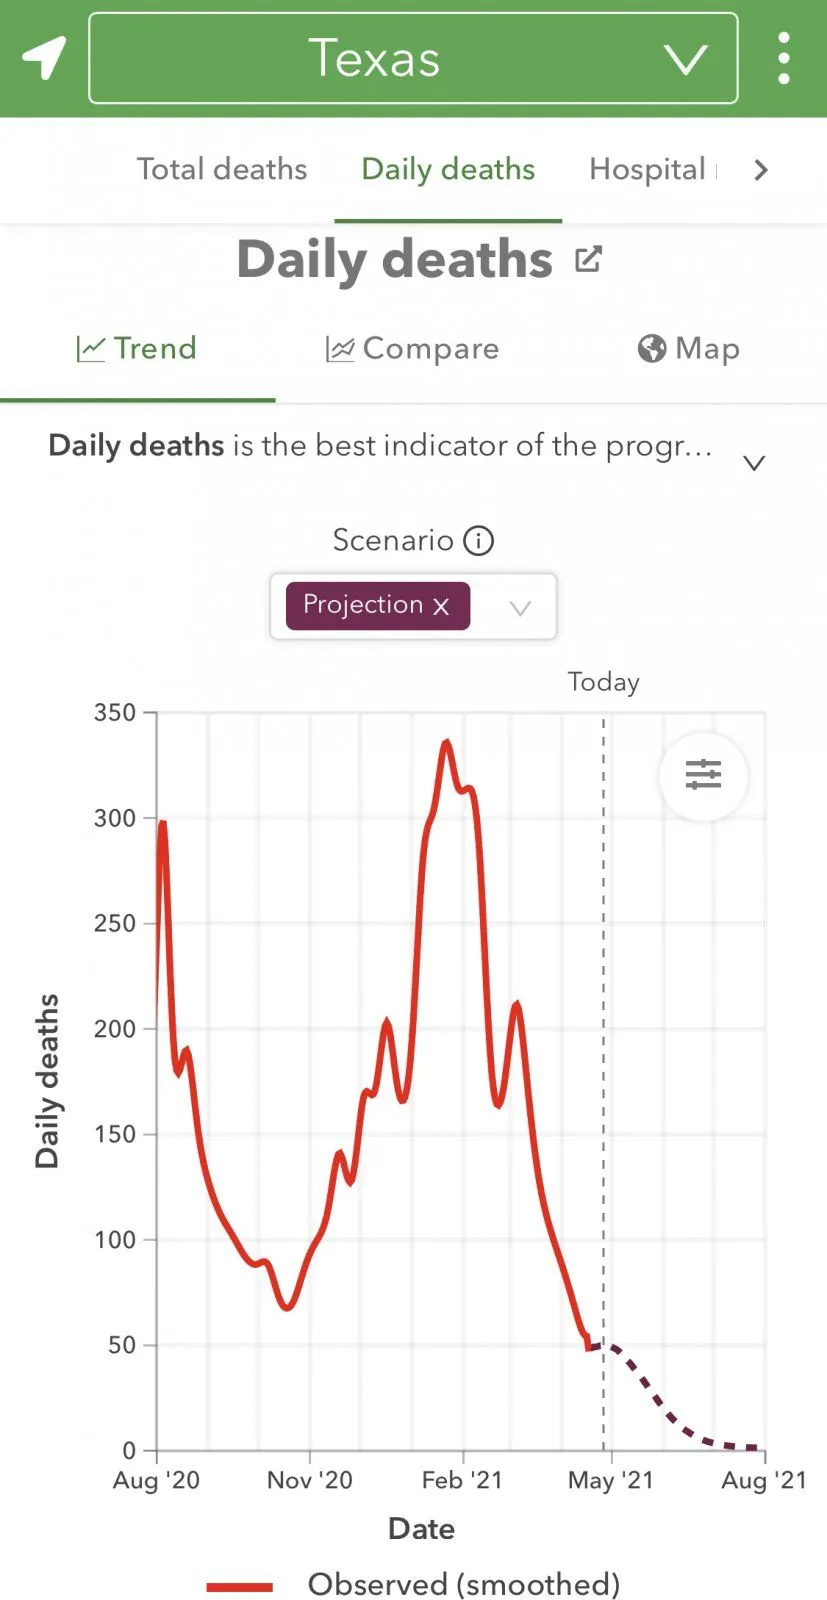The image size is (827, 1600).
Task: Toggle Observed (smoothed) legend entry
Action: [x=463, y=1584]
